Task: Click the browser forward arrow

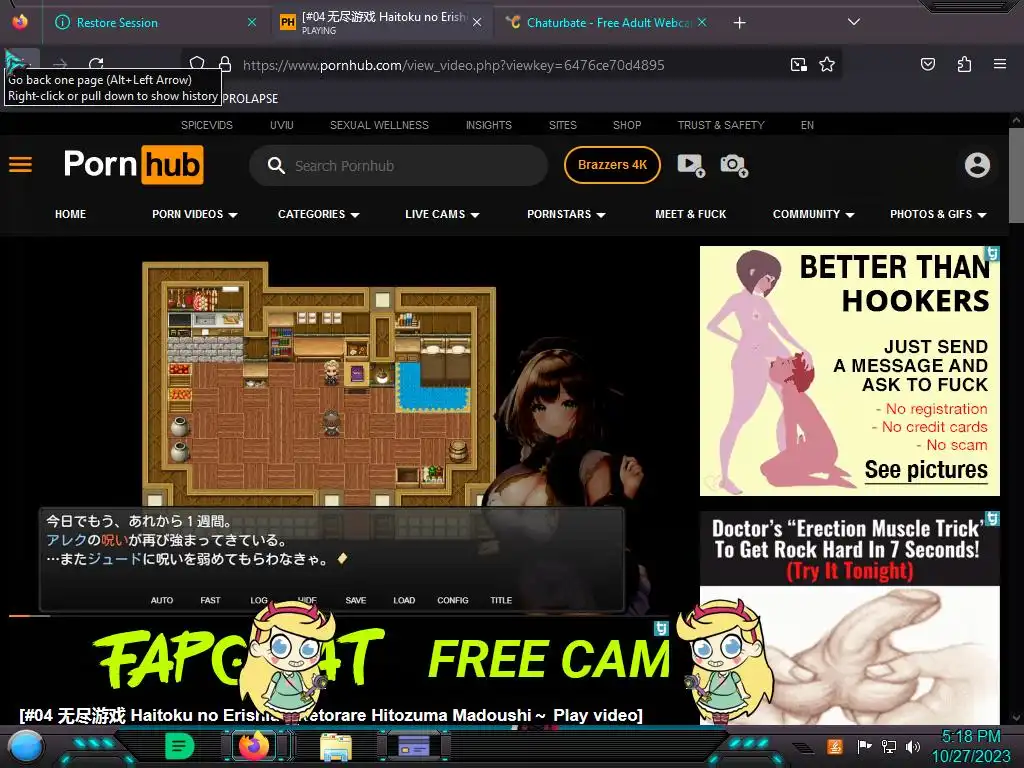Action: tap(60, 64)
